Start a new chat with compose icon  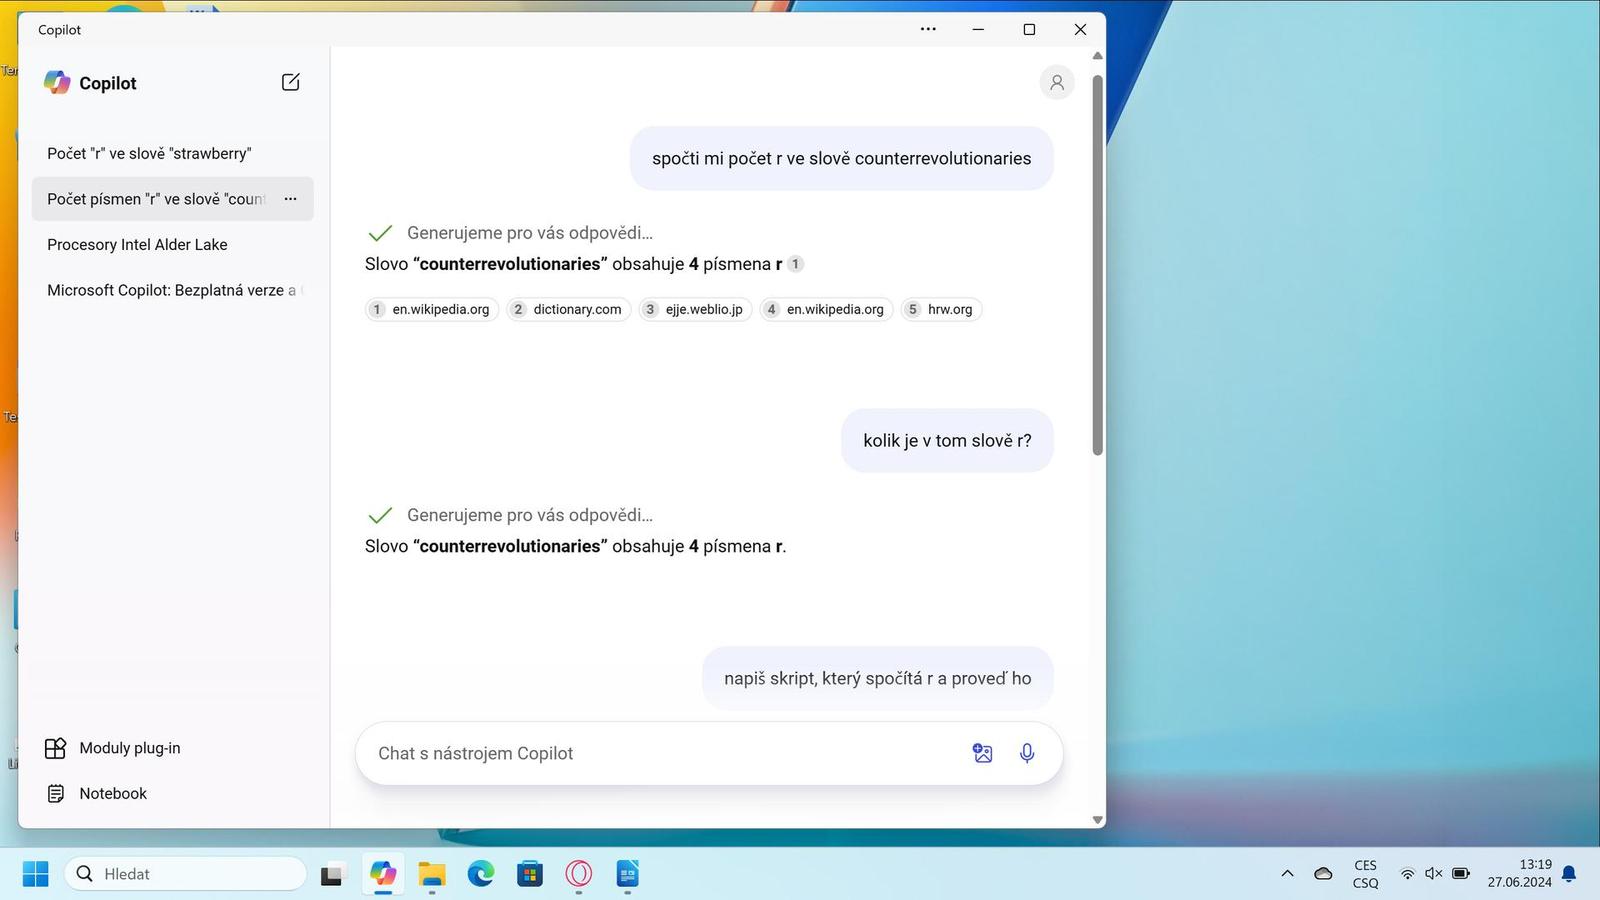[x=291, y=82]
